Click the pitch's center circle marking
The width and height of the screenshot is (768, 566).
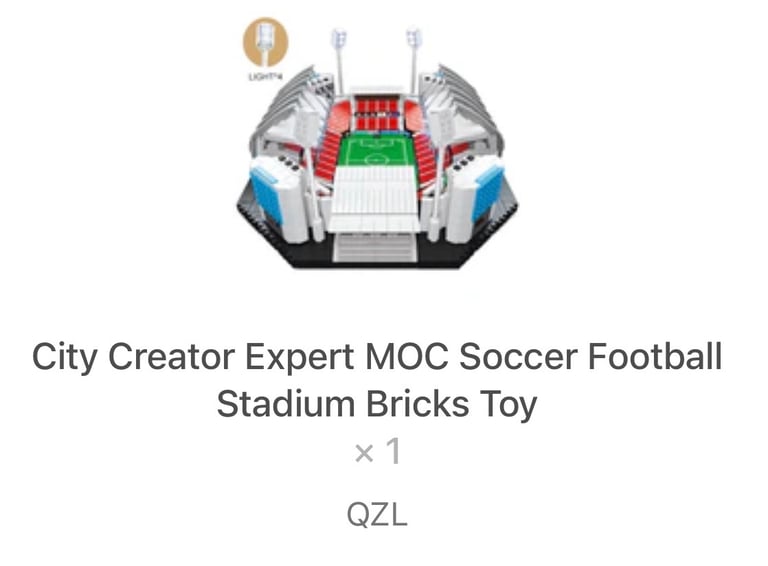(x=377, y=160)
